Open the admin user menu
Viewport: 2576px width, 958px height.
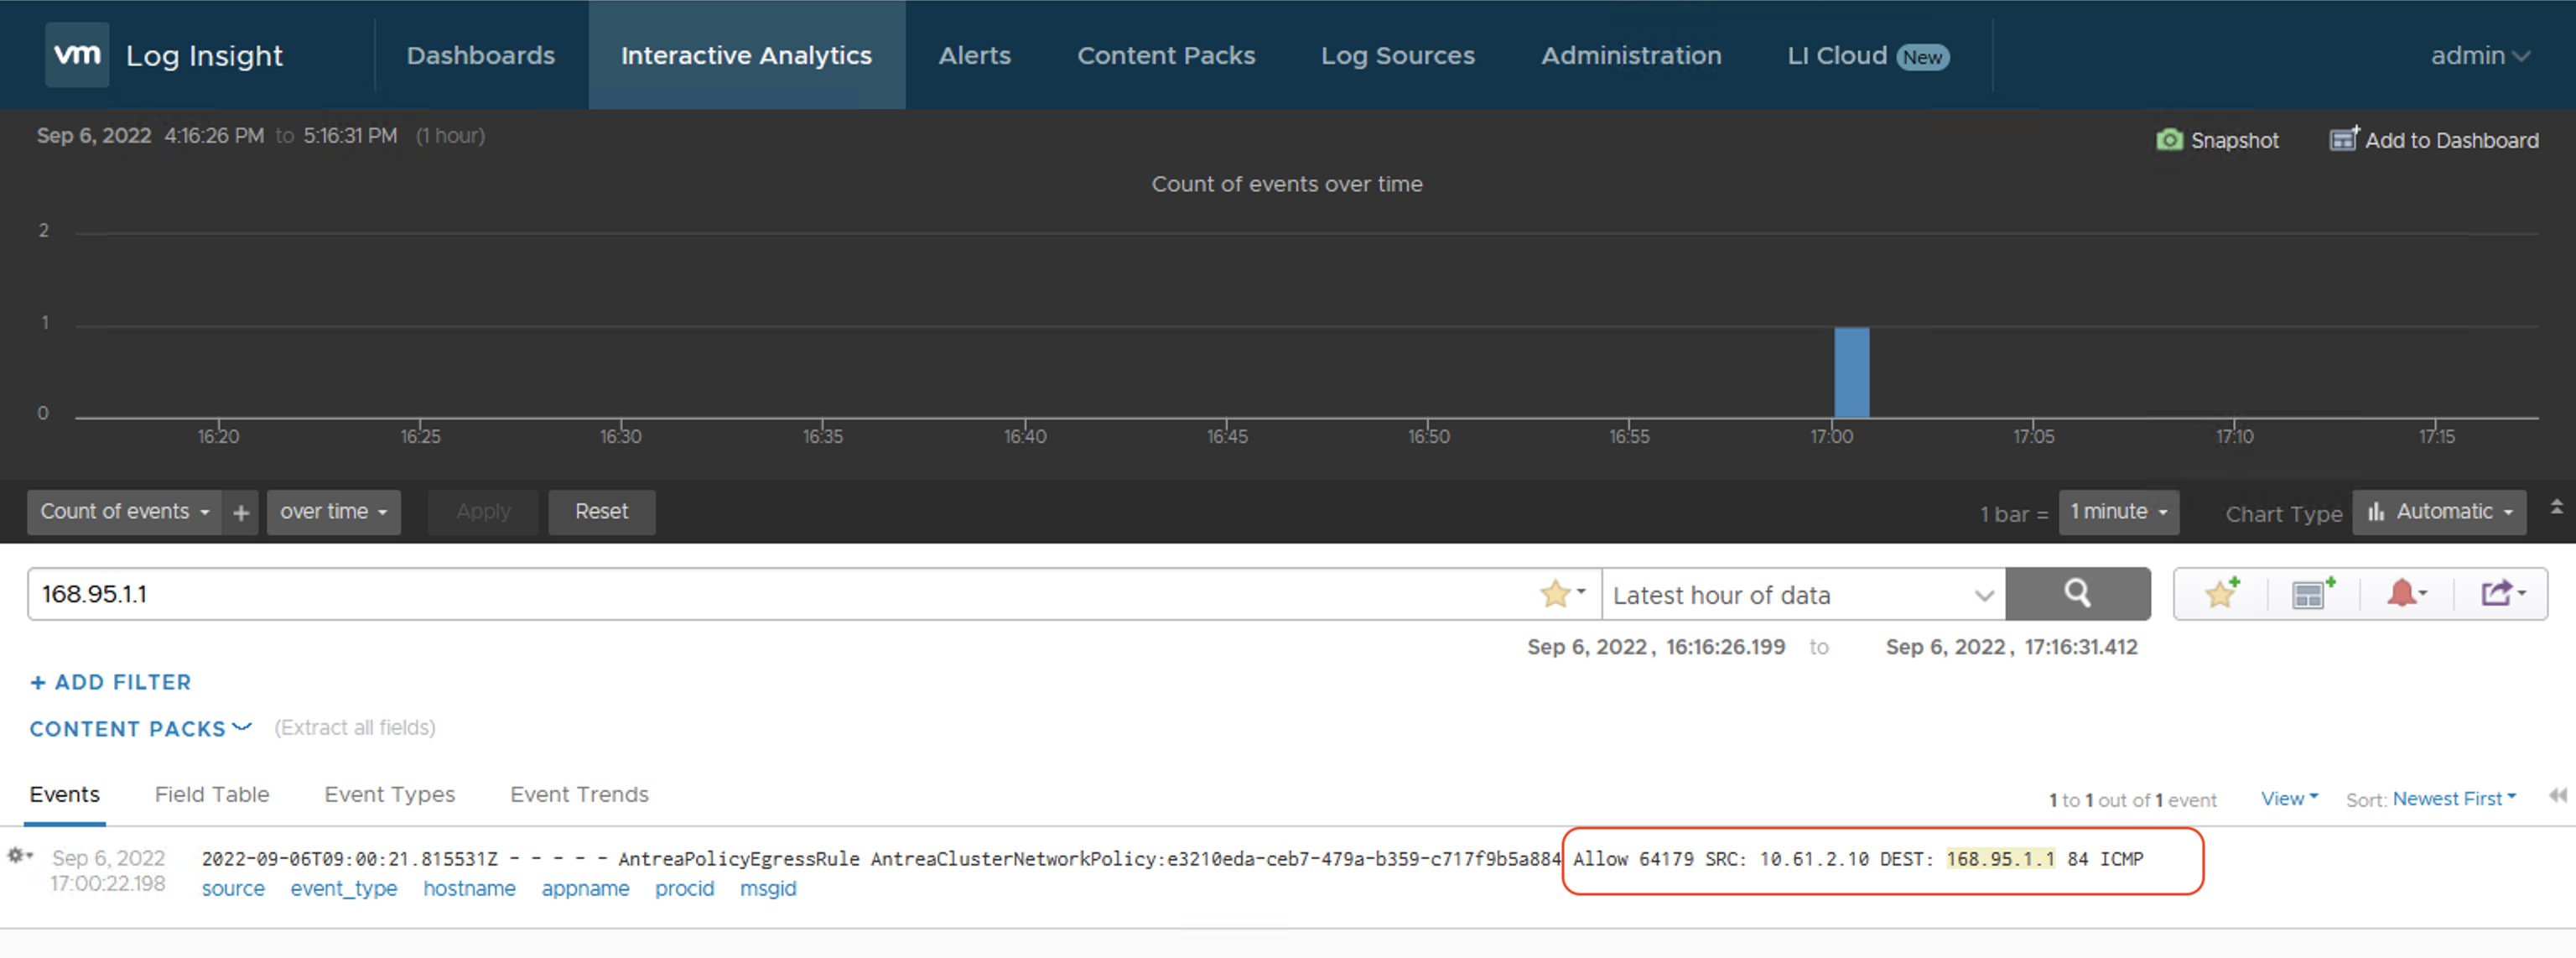pyautogui.click(x=2480, y=55)
